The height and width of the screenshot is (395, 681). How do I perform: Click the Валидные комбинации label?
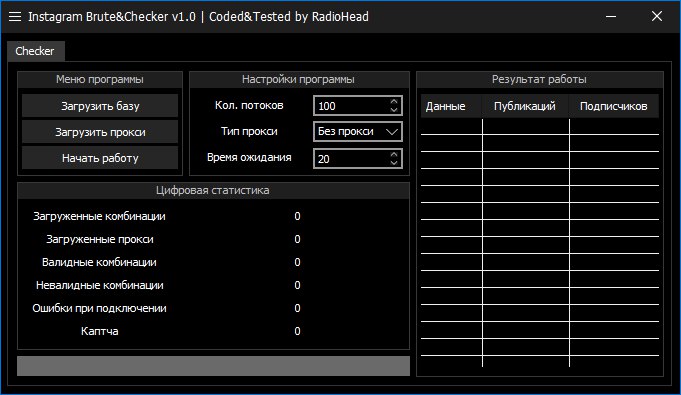click(99, 262)
